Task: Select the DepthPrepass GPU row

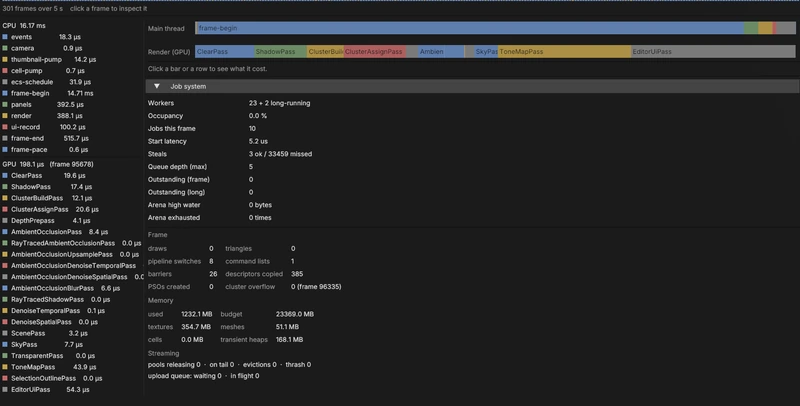Action: tap(46, 220)
